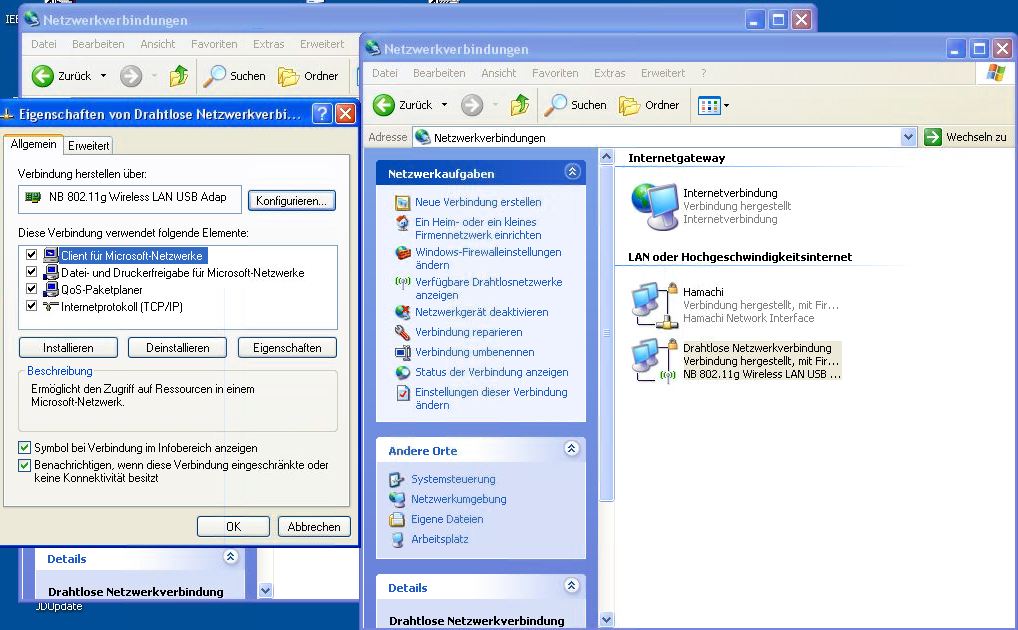This screenshot has height=630, width=1018.
Task: Click the vertical scrollbar down arrow
Action: tap(608, 621)
